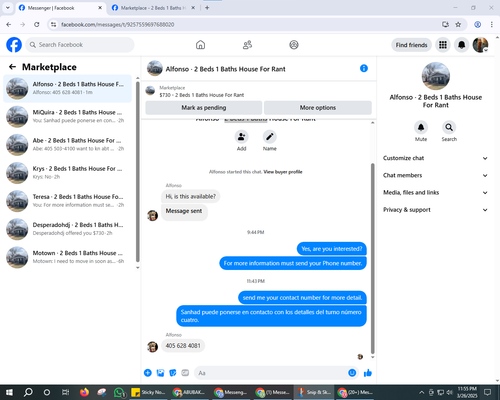Switch to the Messenger | Facebook tab
Viewport: 500px width, 400px height.
coord(60,8)
